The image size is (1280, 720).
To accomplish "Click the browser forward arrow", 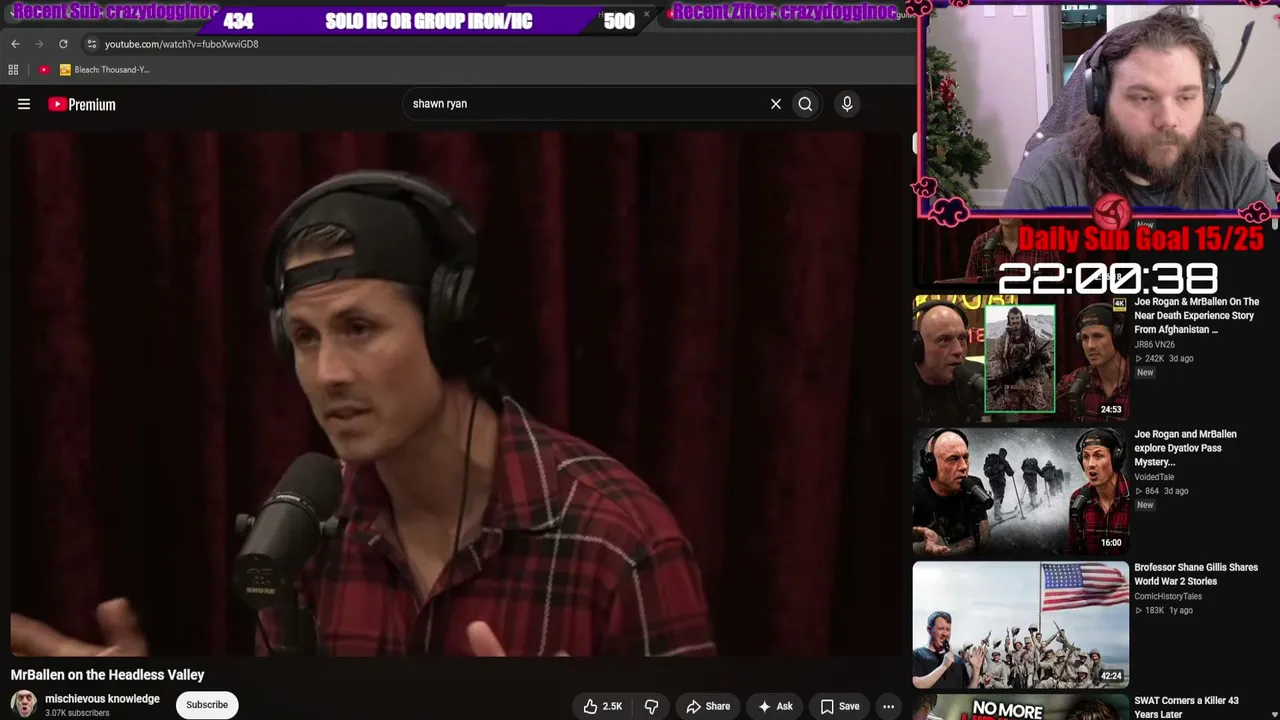I will click(x=39, y=44).
